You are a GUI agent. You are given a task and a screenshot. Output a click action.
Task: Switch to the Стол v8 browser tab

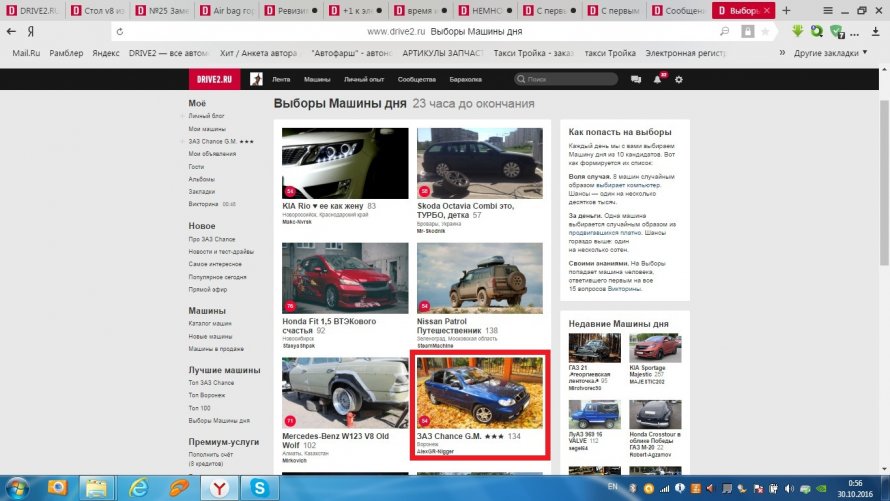pyautogui.click(x=97, y=10)
